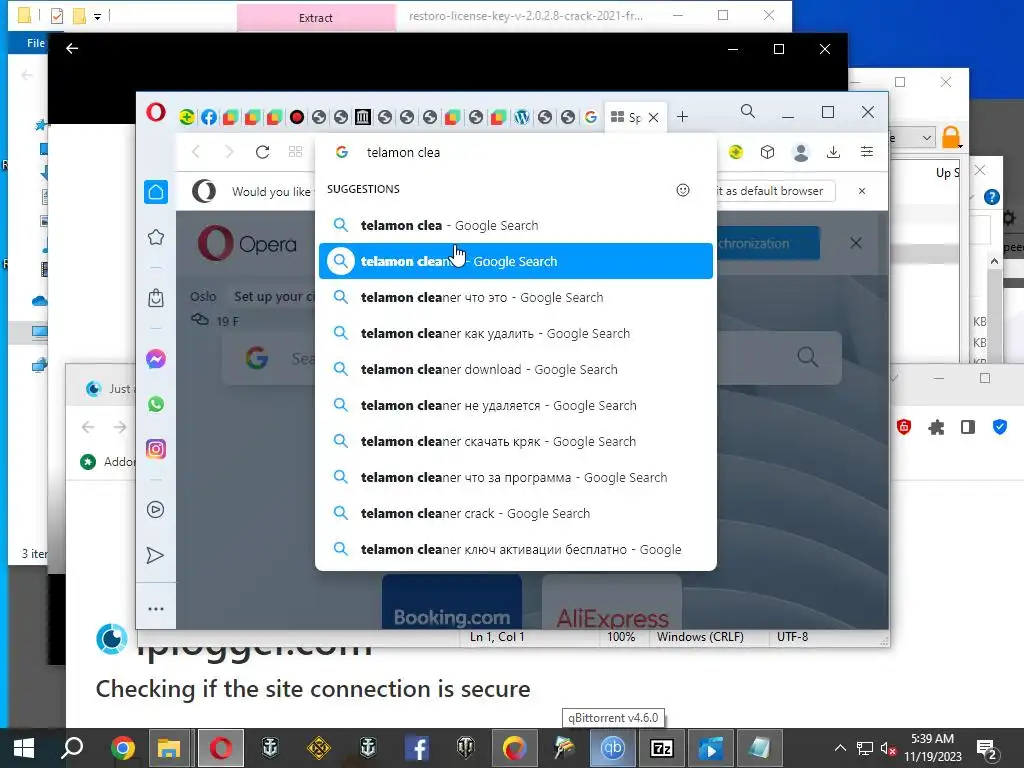Click 'as default browser' button in Opera
The image size is (1024, 768).
point(776,191)
